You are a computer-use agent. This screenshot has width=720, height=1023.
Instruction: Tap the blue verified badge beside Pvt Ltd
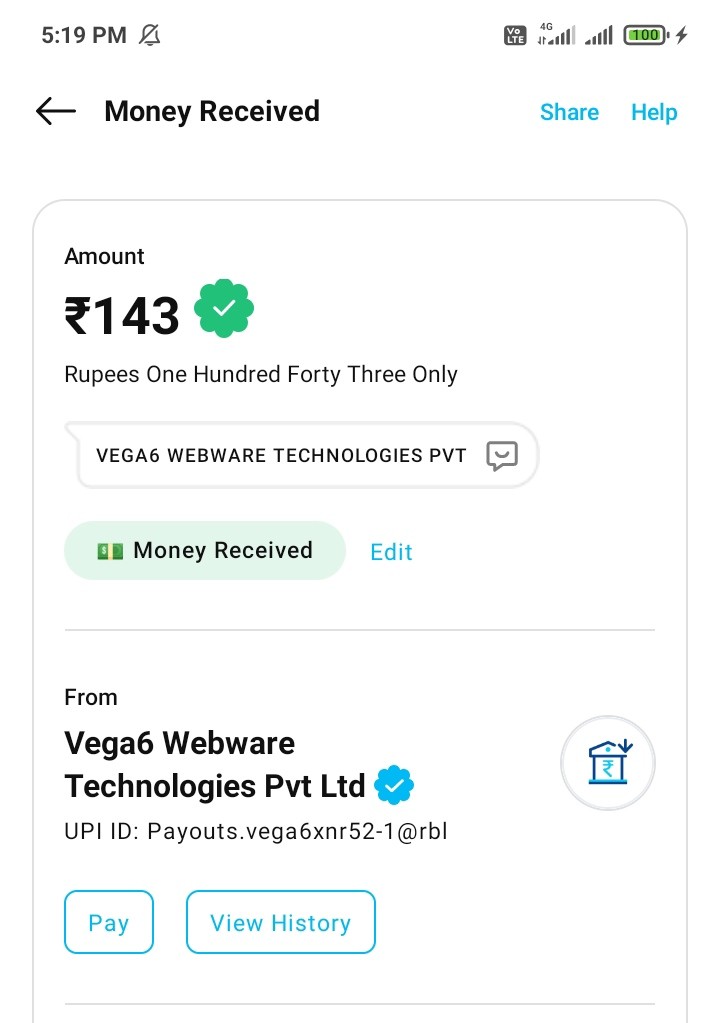point(394,786)
